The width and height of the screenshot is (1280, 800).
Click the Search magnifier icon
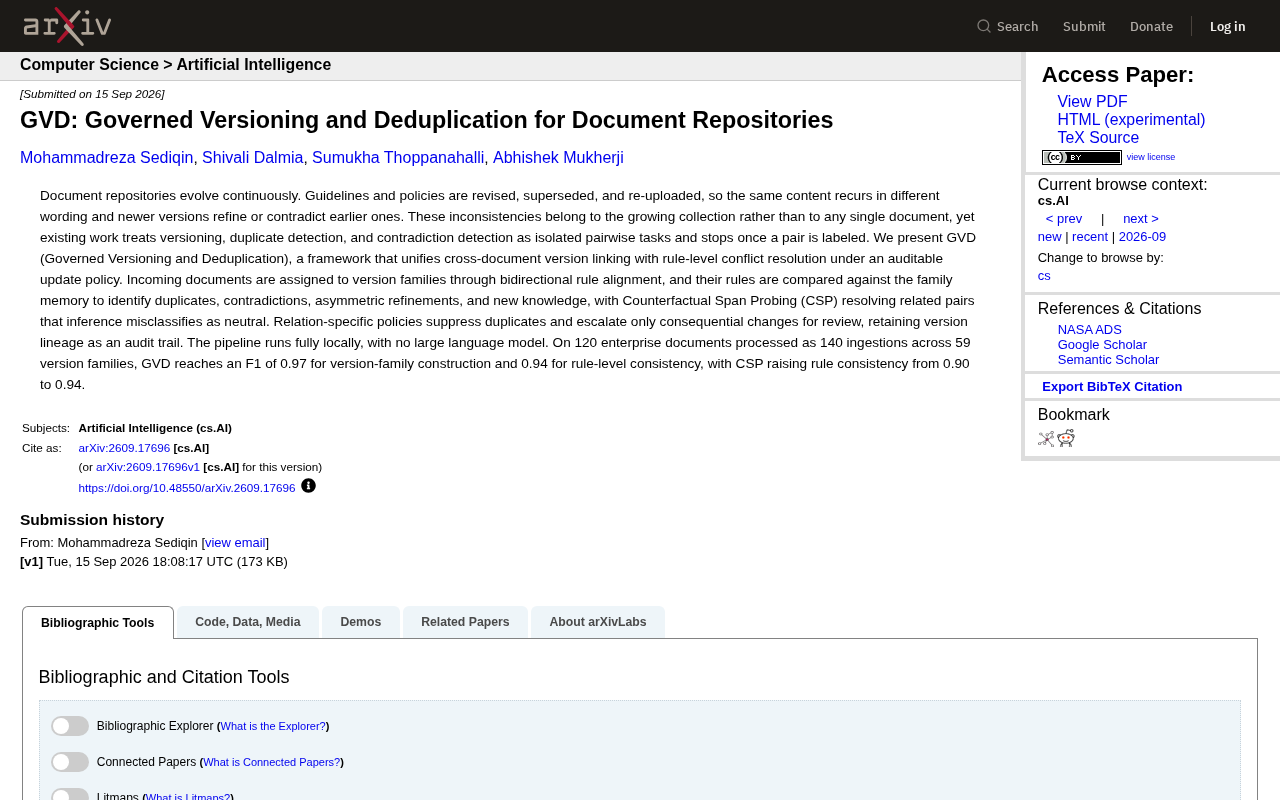(984, 26)
